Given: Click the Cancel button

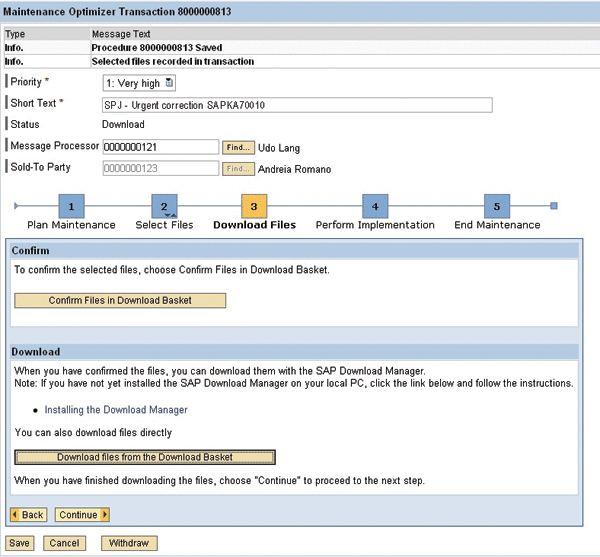Looking at the screenshot, I should pos(64,543).
